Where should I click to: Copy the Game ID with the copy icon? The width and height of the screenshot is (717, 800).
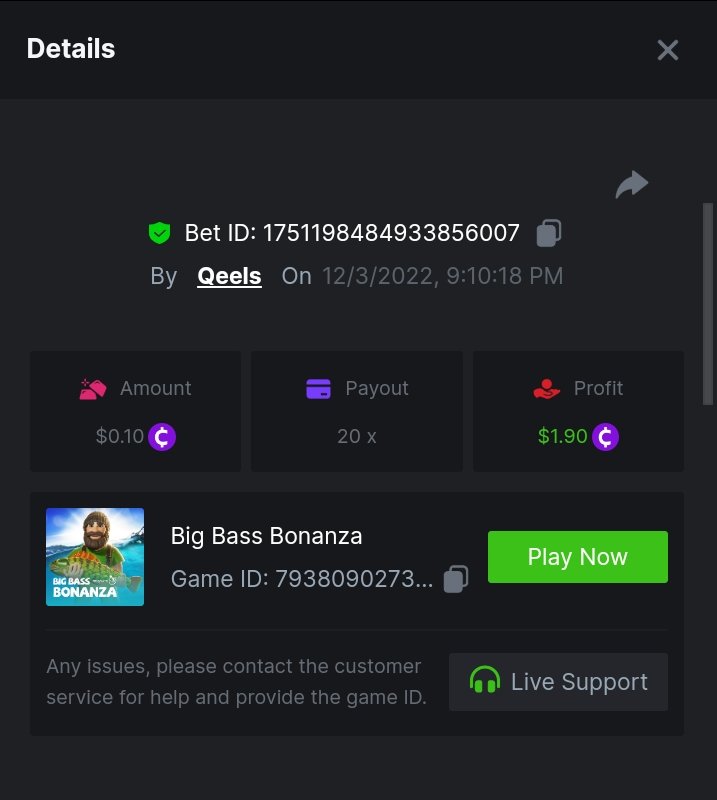pos(456,579)
